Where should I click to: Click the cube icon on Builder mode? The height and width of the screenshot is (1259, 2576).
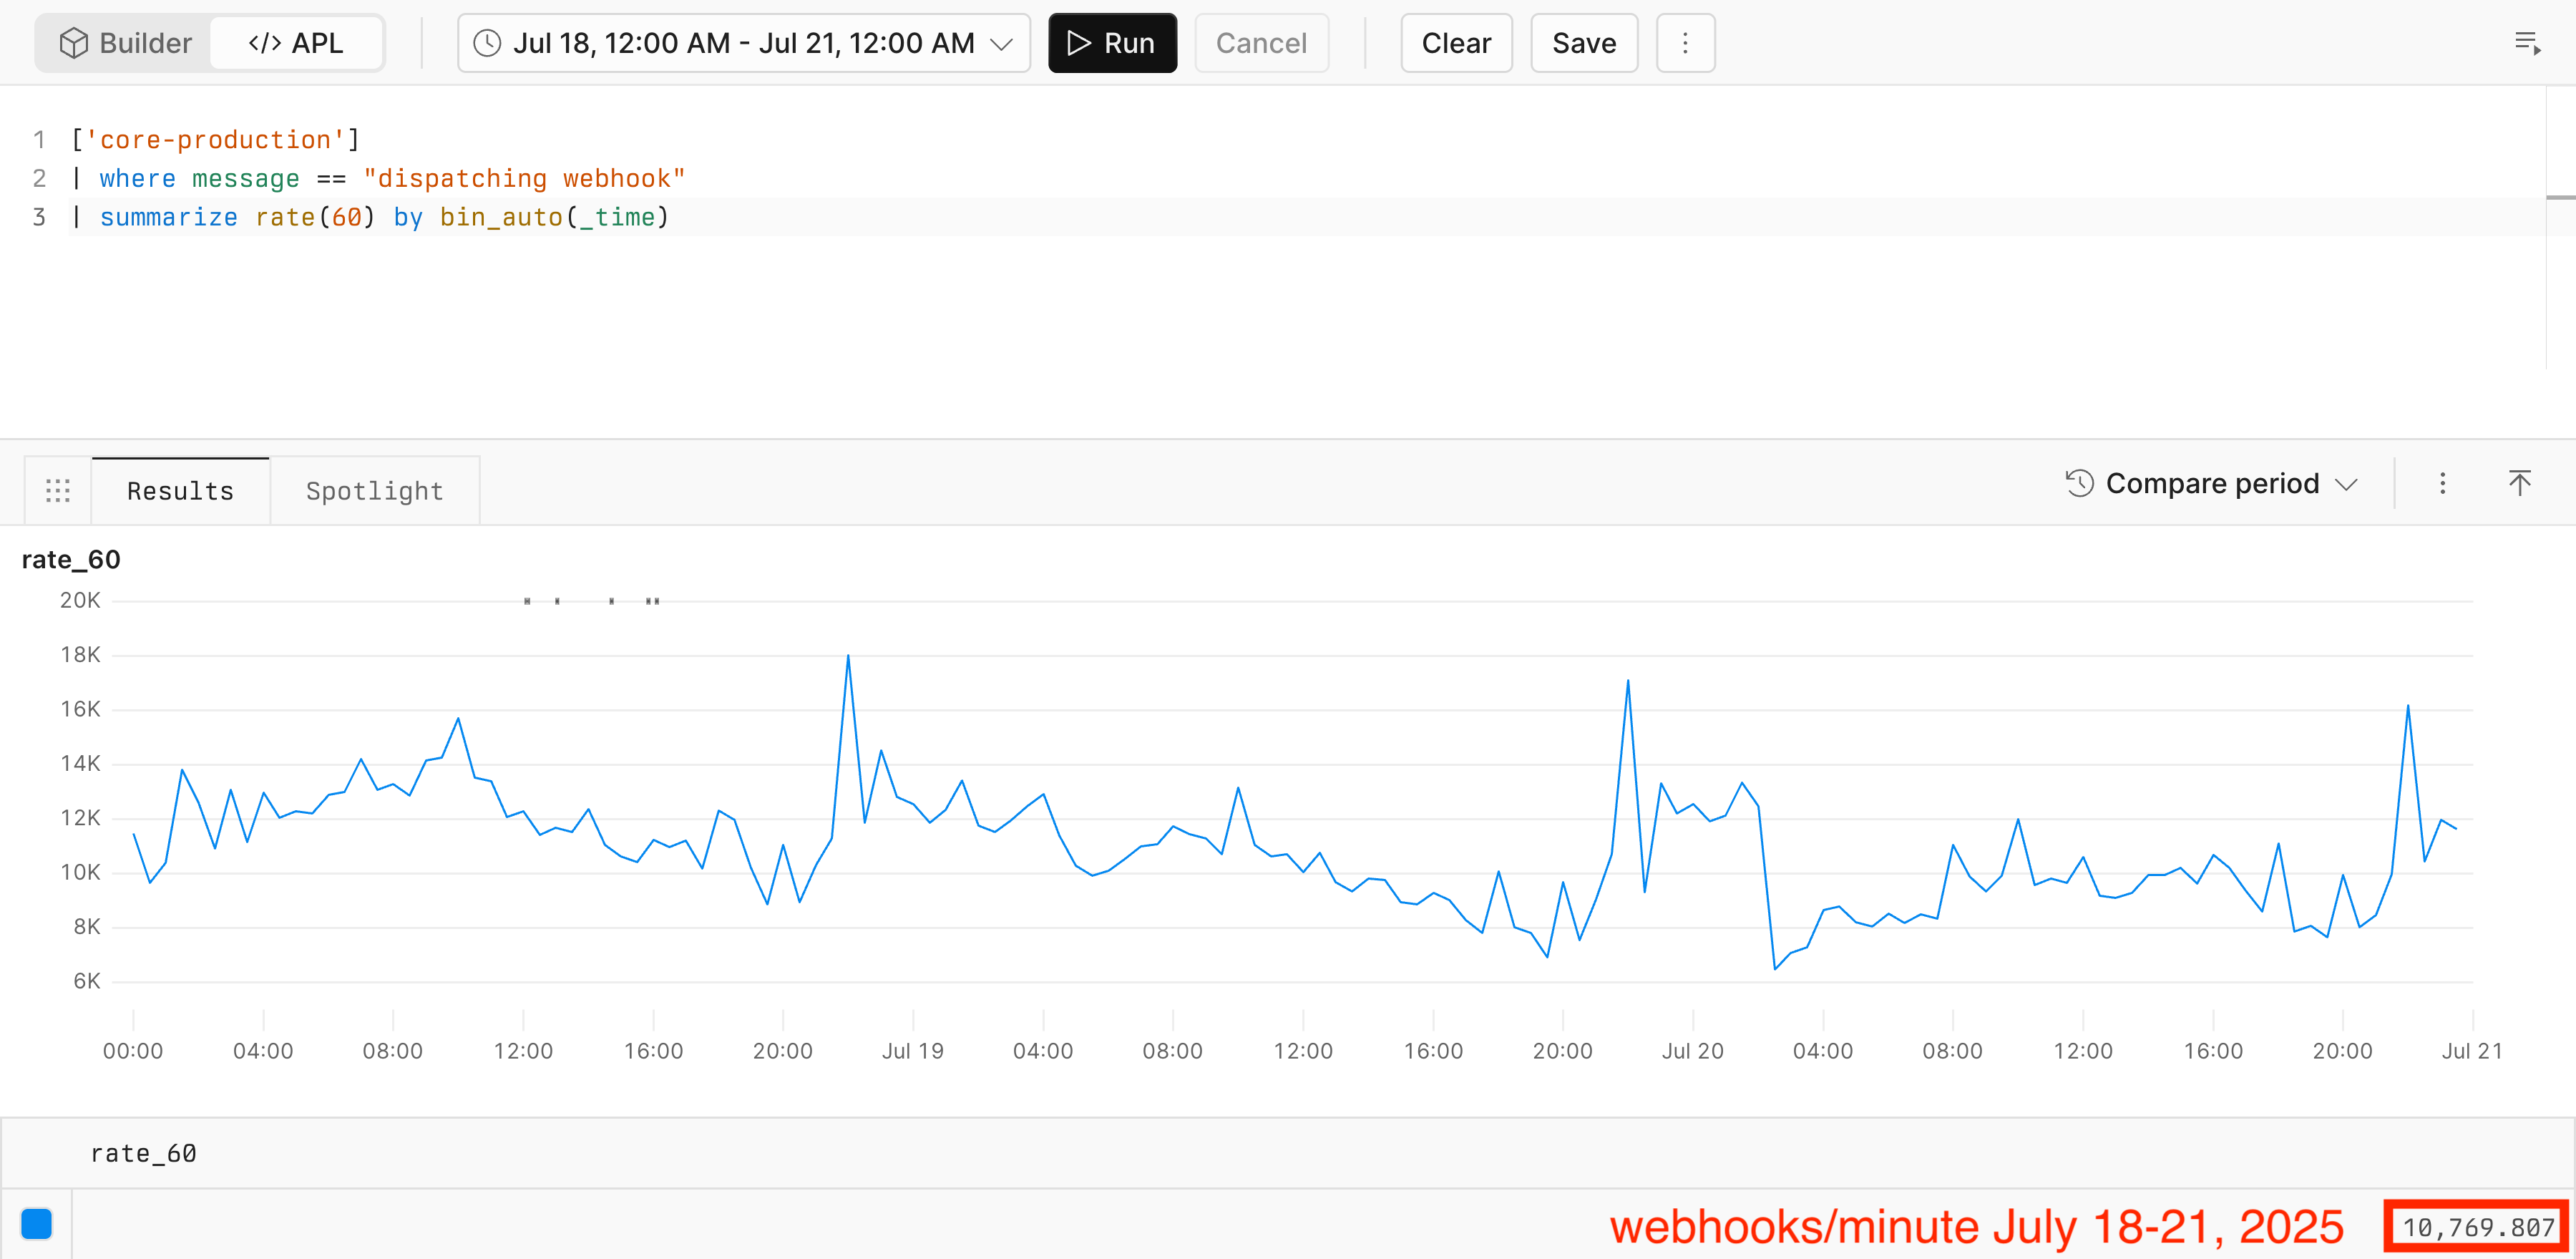74,43
